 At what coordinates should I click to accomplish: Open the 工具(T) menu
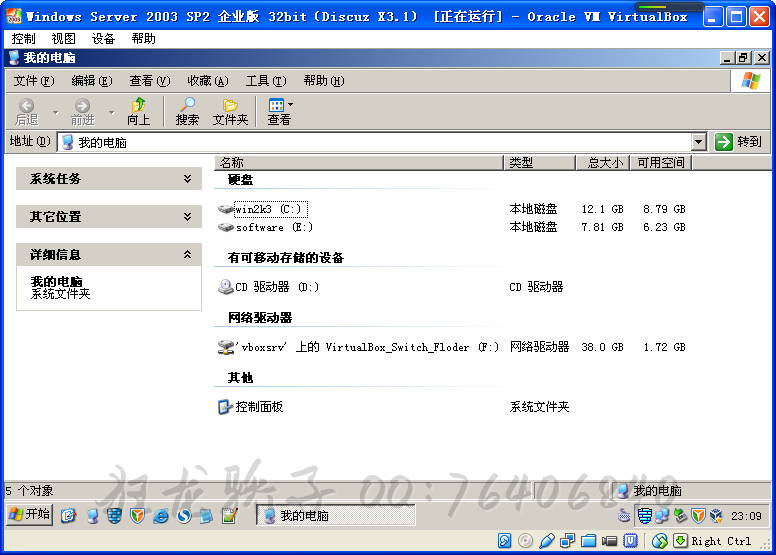tap(266, 81)
